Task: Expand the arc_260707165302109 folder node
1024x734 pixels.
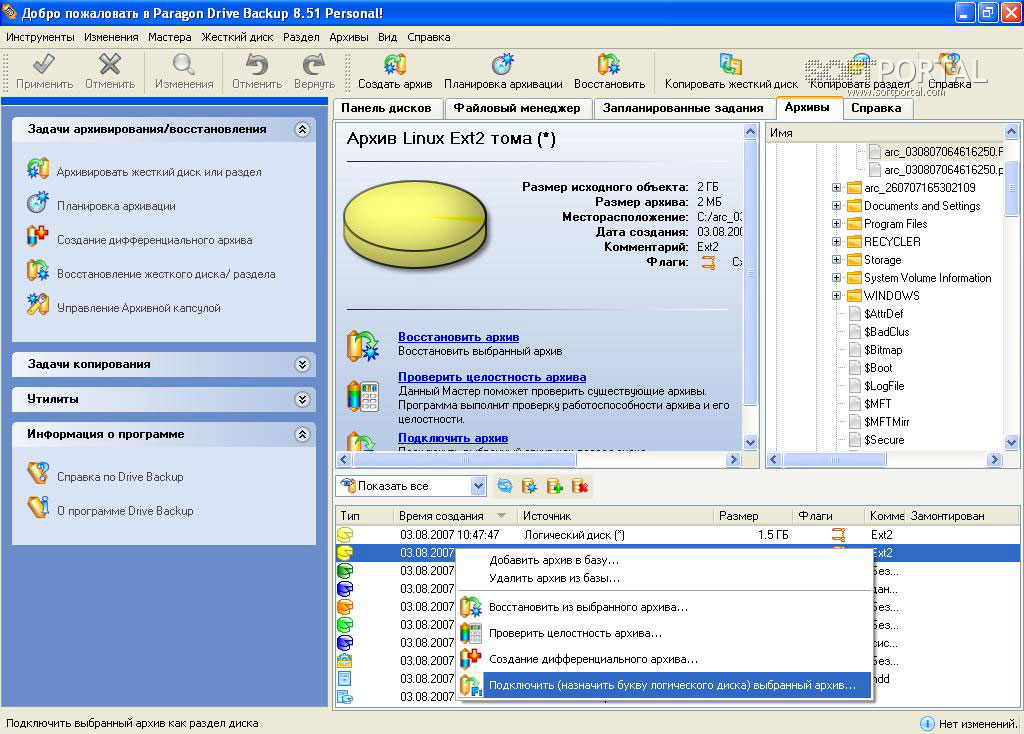Action: click(837, 187)
